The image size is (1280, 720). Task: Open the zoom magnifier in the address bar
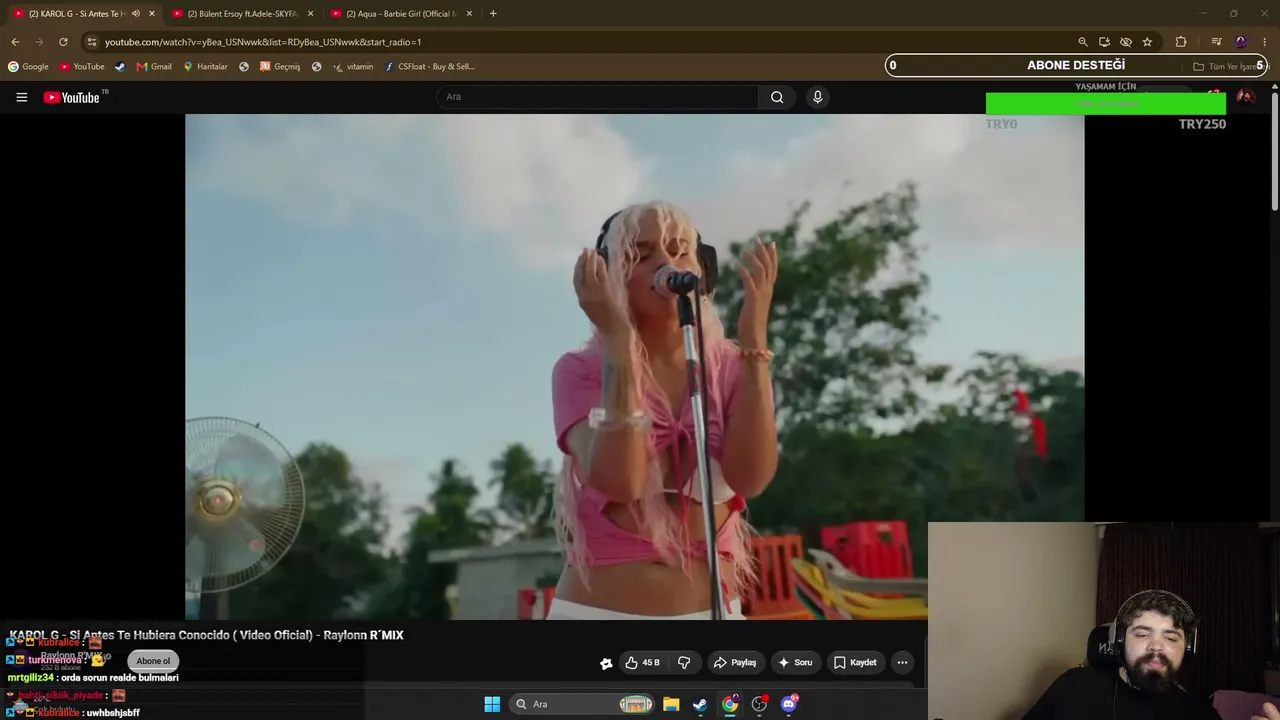(1082, 42)
